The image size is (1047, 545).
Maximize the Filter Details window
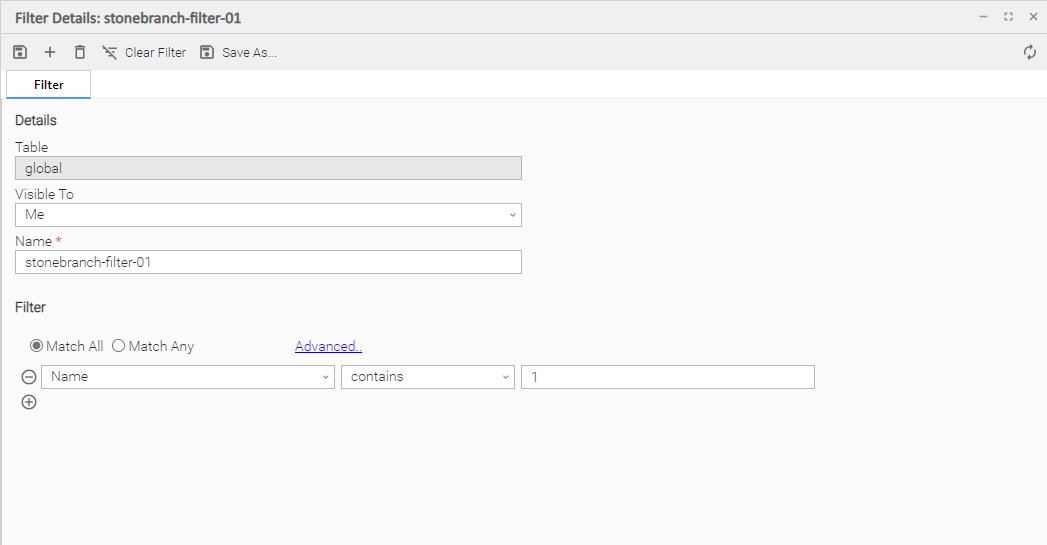[x=1008, y=17]
